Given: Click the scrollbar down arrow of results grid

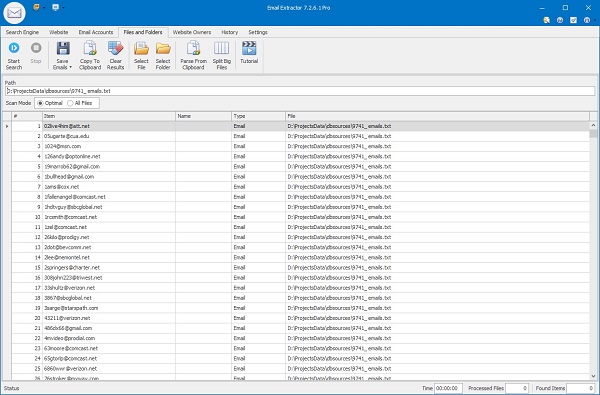Looking at the screenshot, I should (x=593, y=376).
